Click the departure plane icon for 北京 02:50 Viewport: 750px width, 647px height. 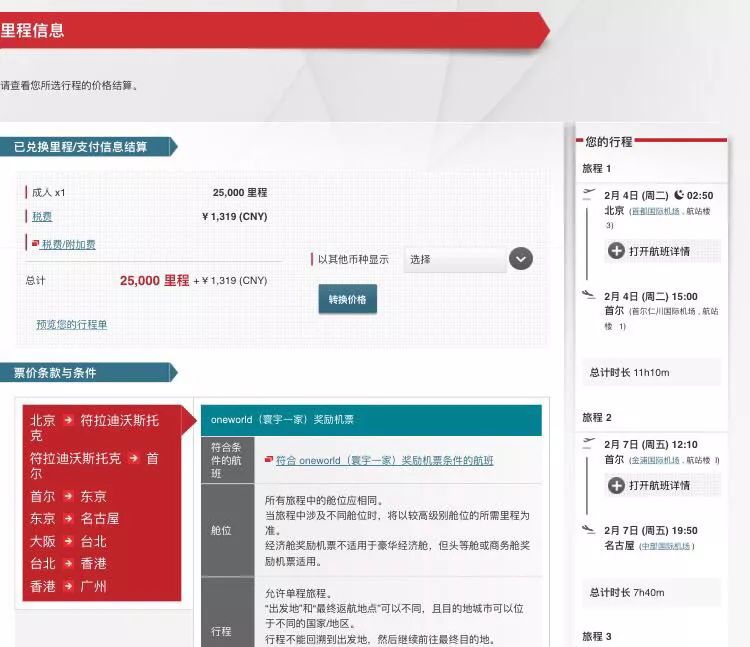(589, 194)
